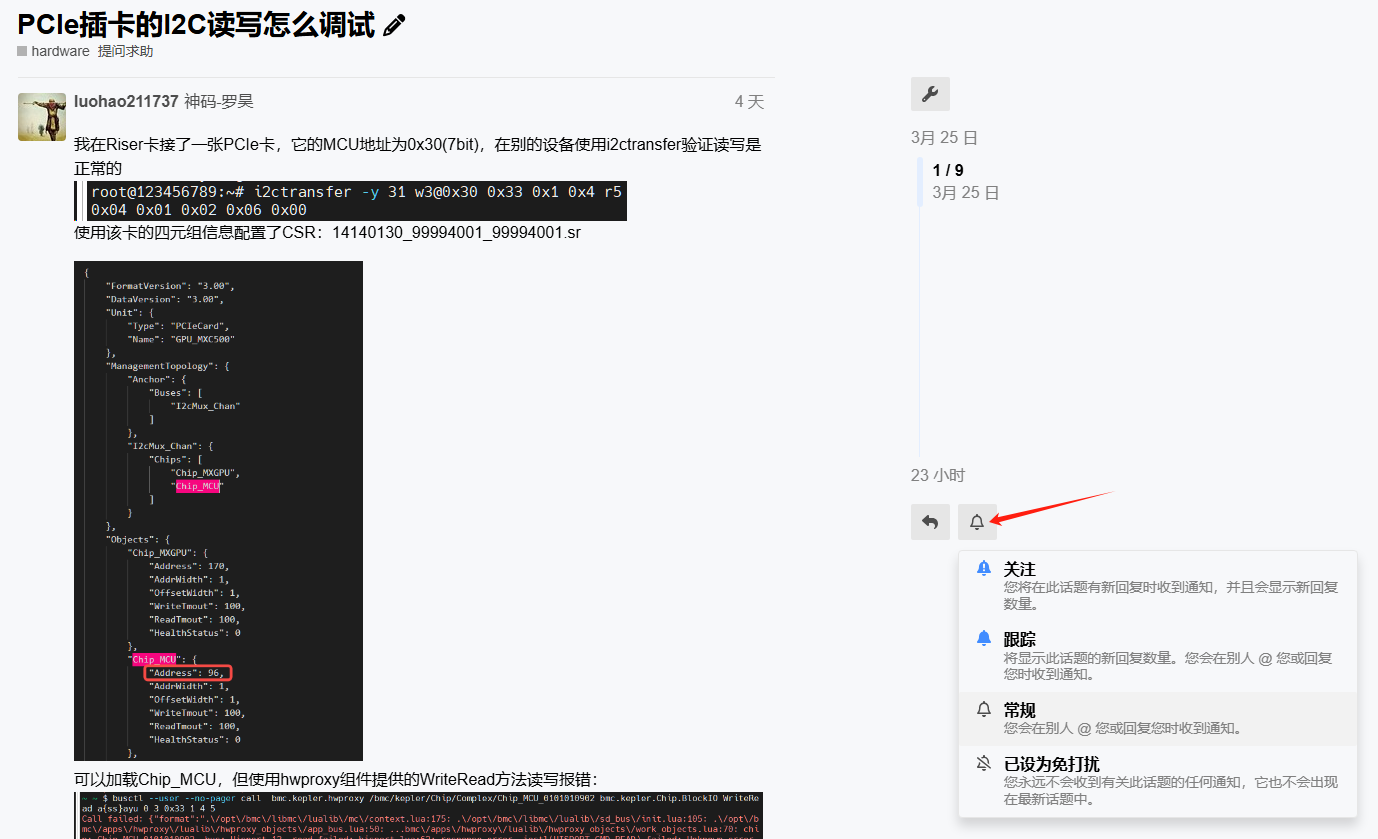Jump to 3月 25 日 timeline start
1378x839 pixels.
[x=944, y=137]
